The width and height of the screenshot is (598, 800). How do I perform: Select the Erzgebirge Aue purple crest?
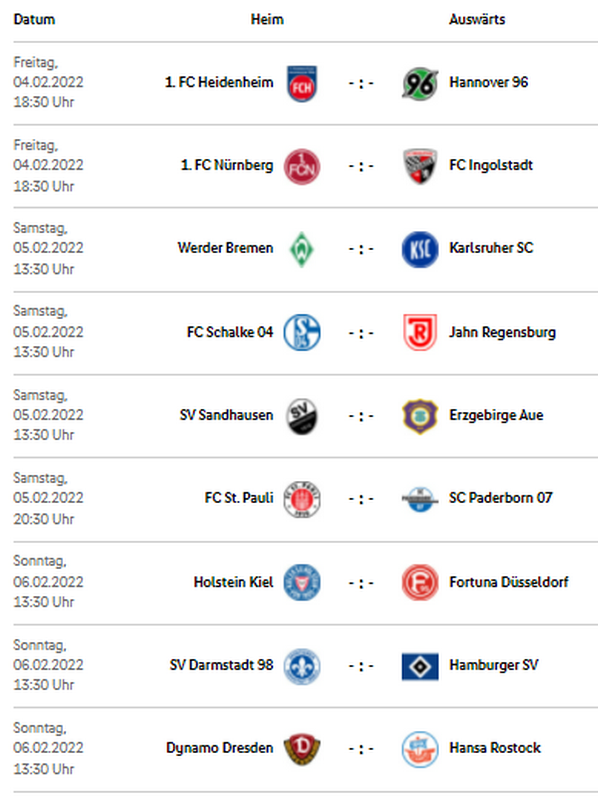click(420, 416)
